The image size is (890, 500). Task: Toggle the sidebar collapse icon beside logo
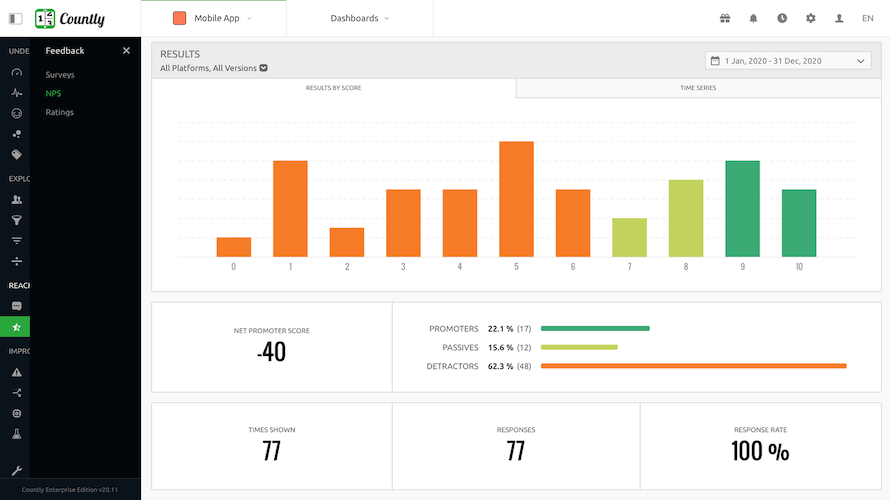[15, 18]
